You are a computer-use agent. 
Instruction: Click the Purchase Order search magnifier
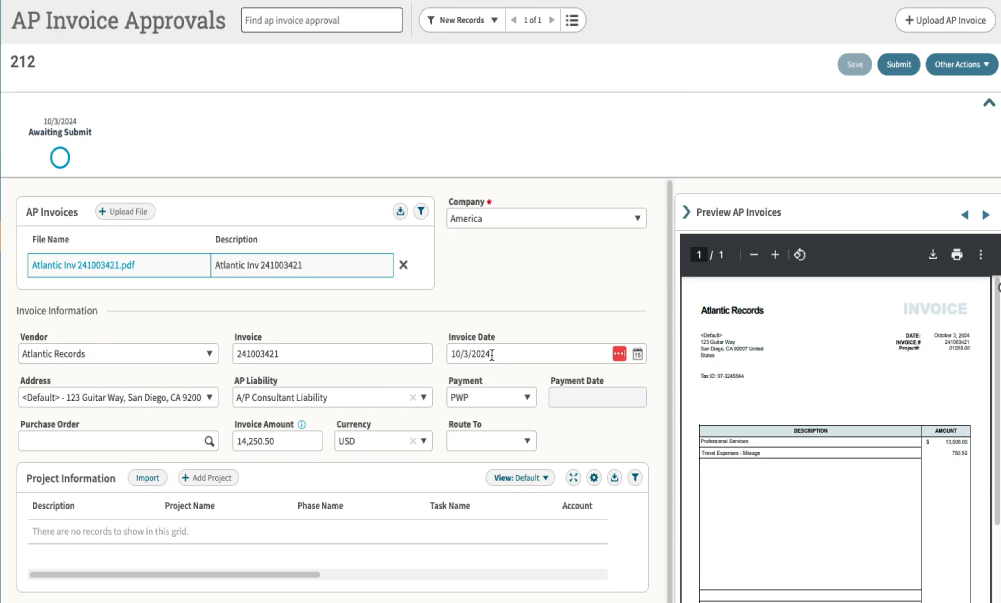point(209,441)
